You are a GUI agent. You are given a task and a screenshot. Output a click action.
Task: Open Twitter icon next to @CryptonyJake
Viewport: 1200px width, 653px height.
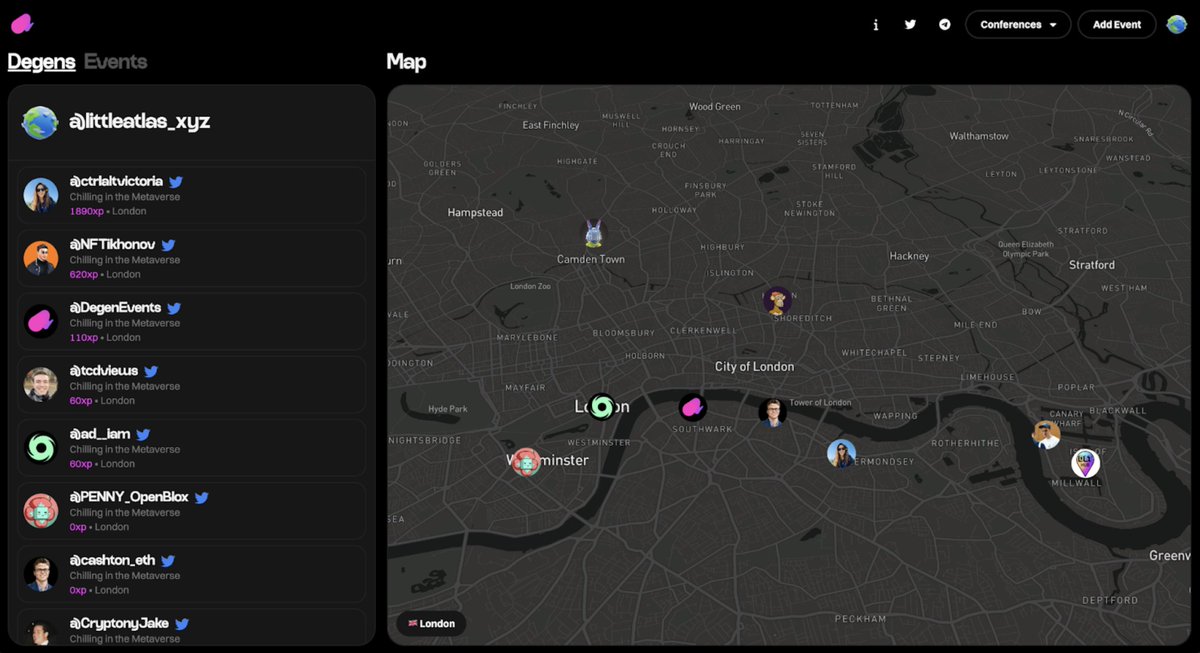[x=182, y=624]
